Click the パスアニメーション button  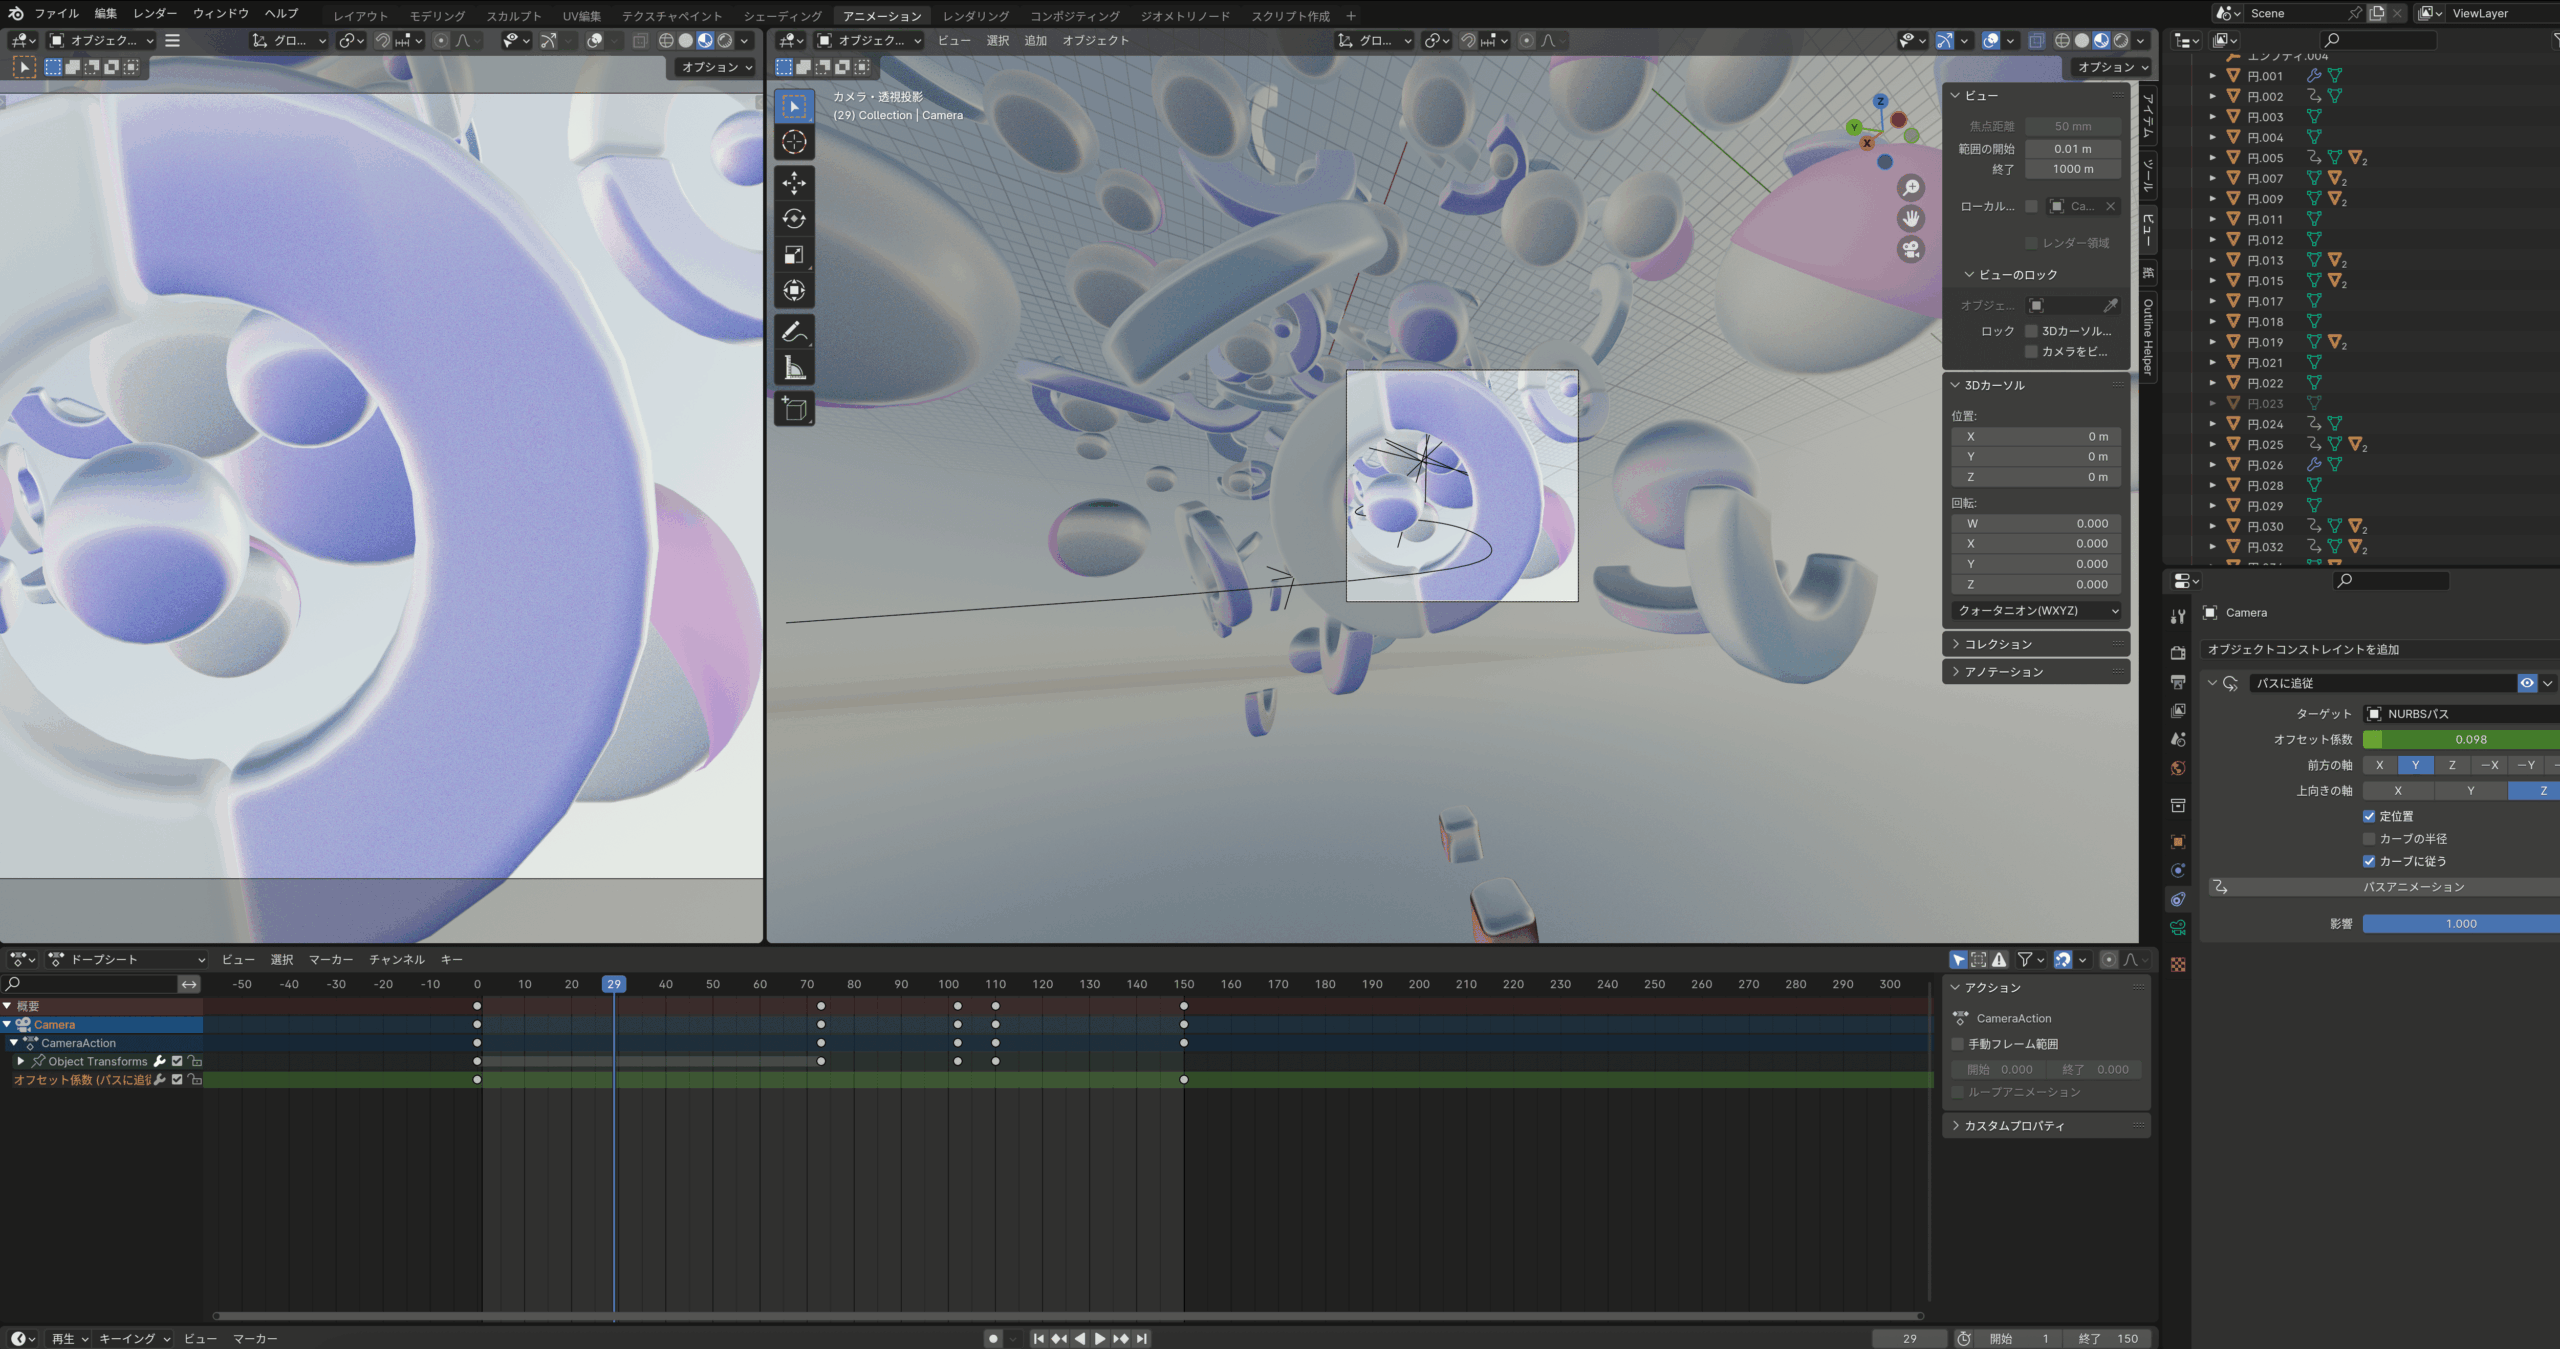2413,887
